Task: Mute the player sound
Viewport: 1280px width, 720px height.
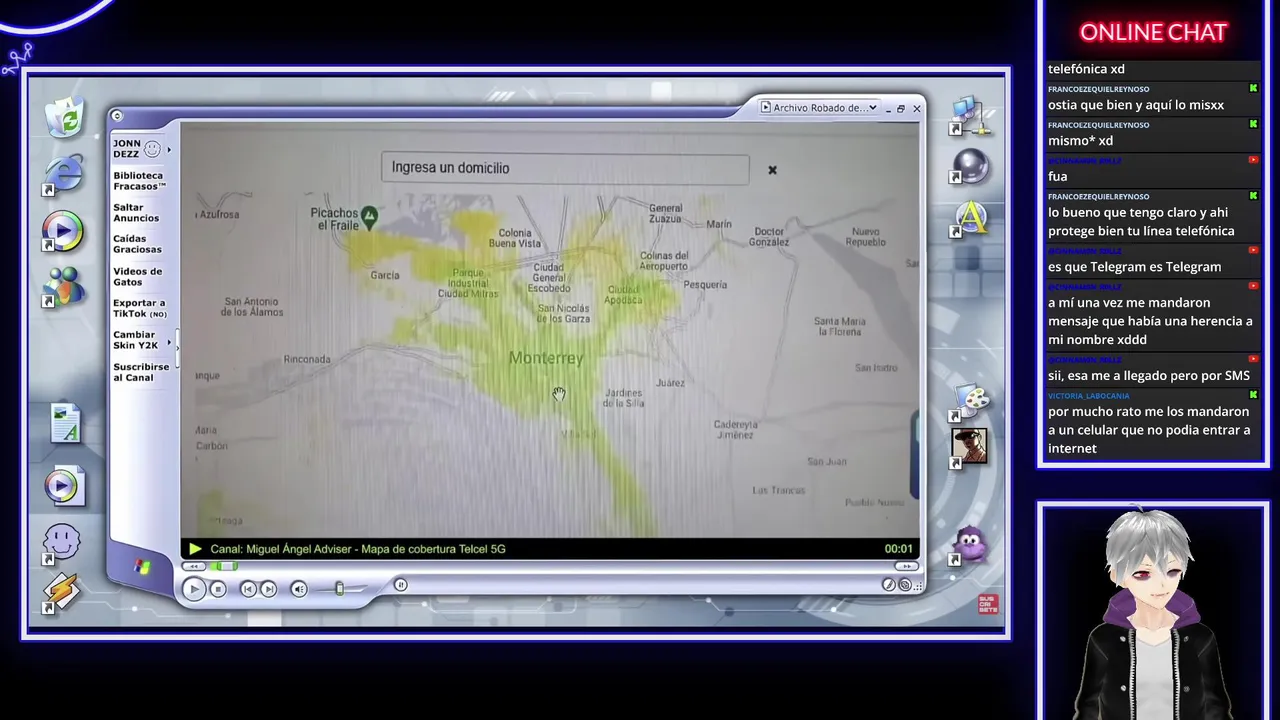Action: (299, 589)
